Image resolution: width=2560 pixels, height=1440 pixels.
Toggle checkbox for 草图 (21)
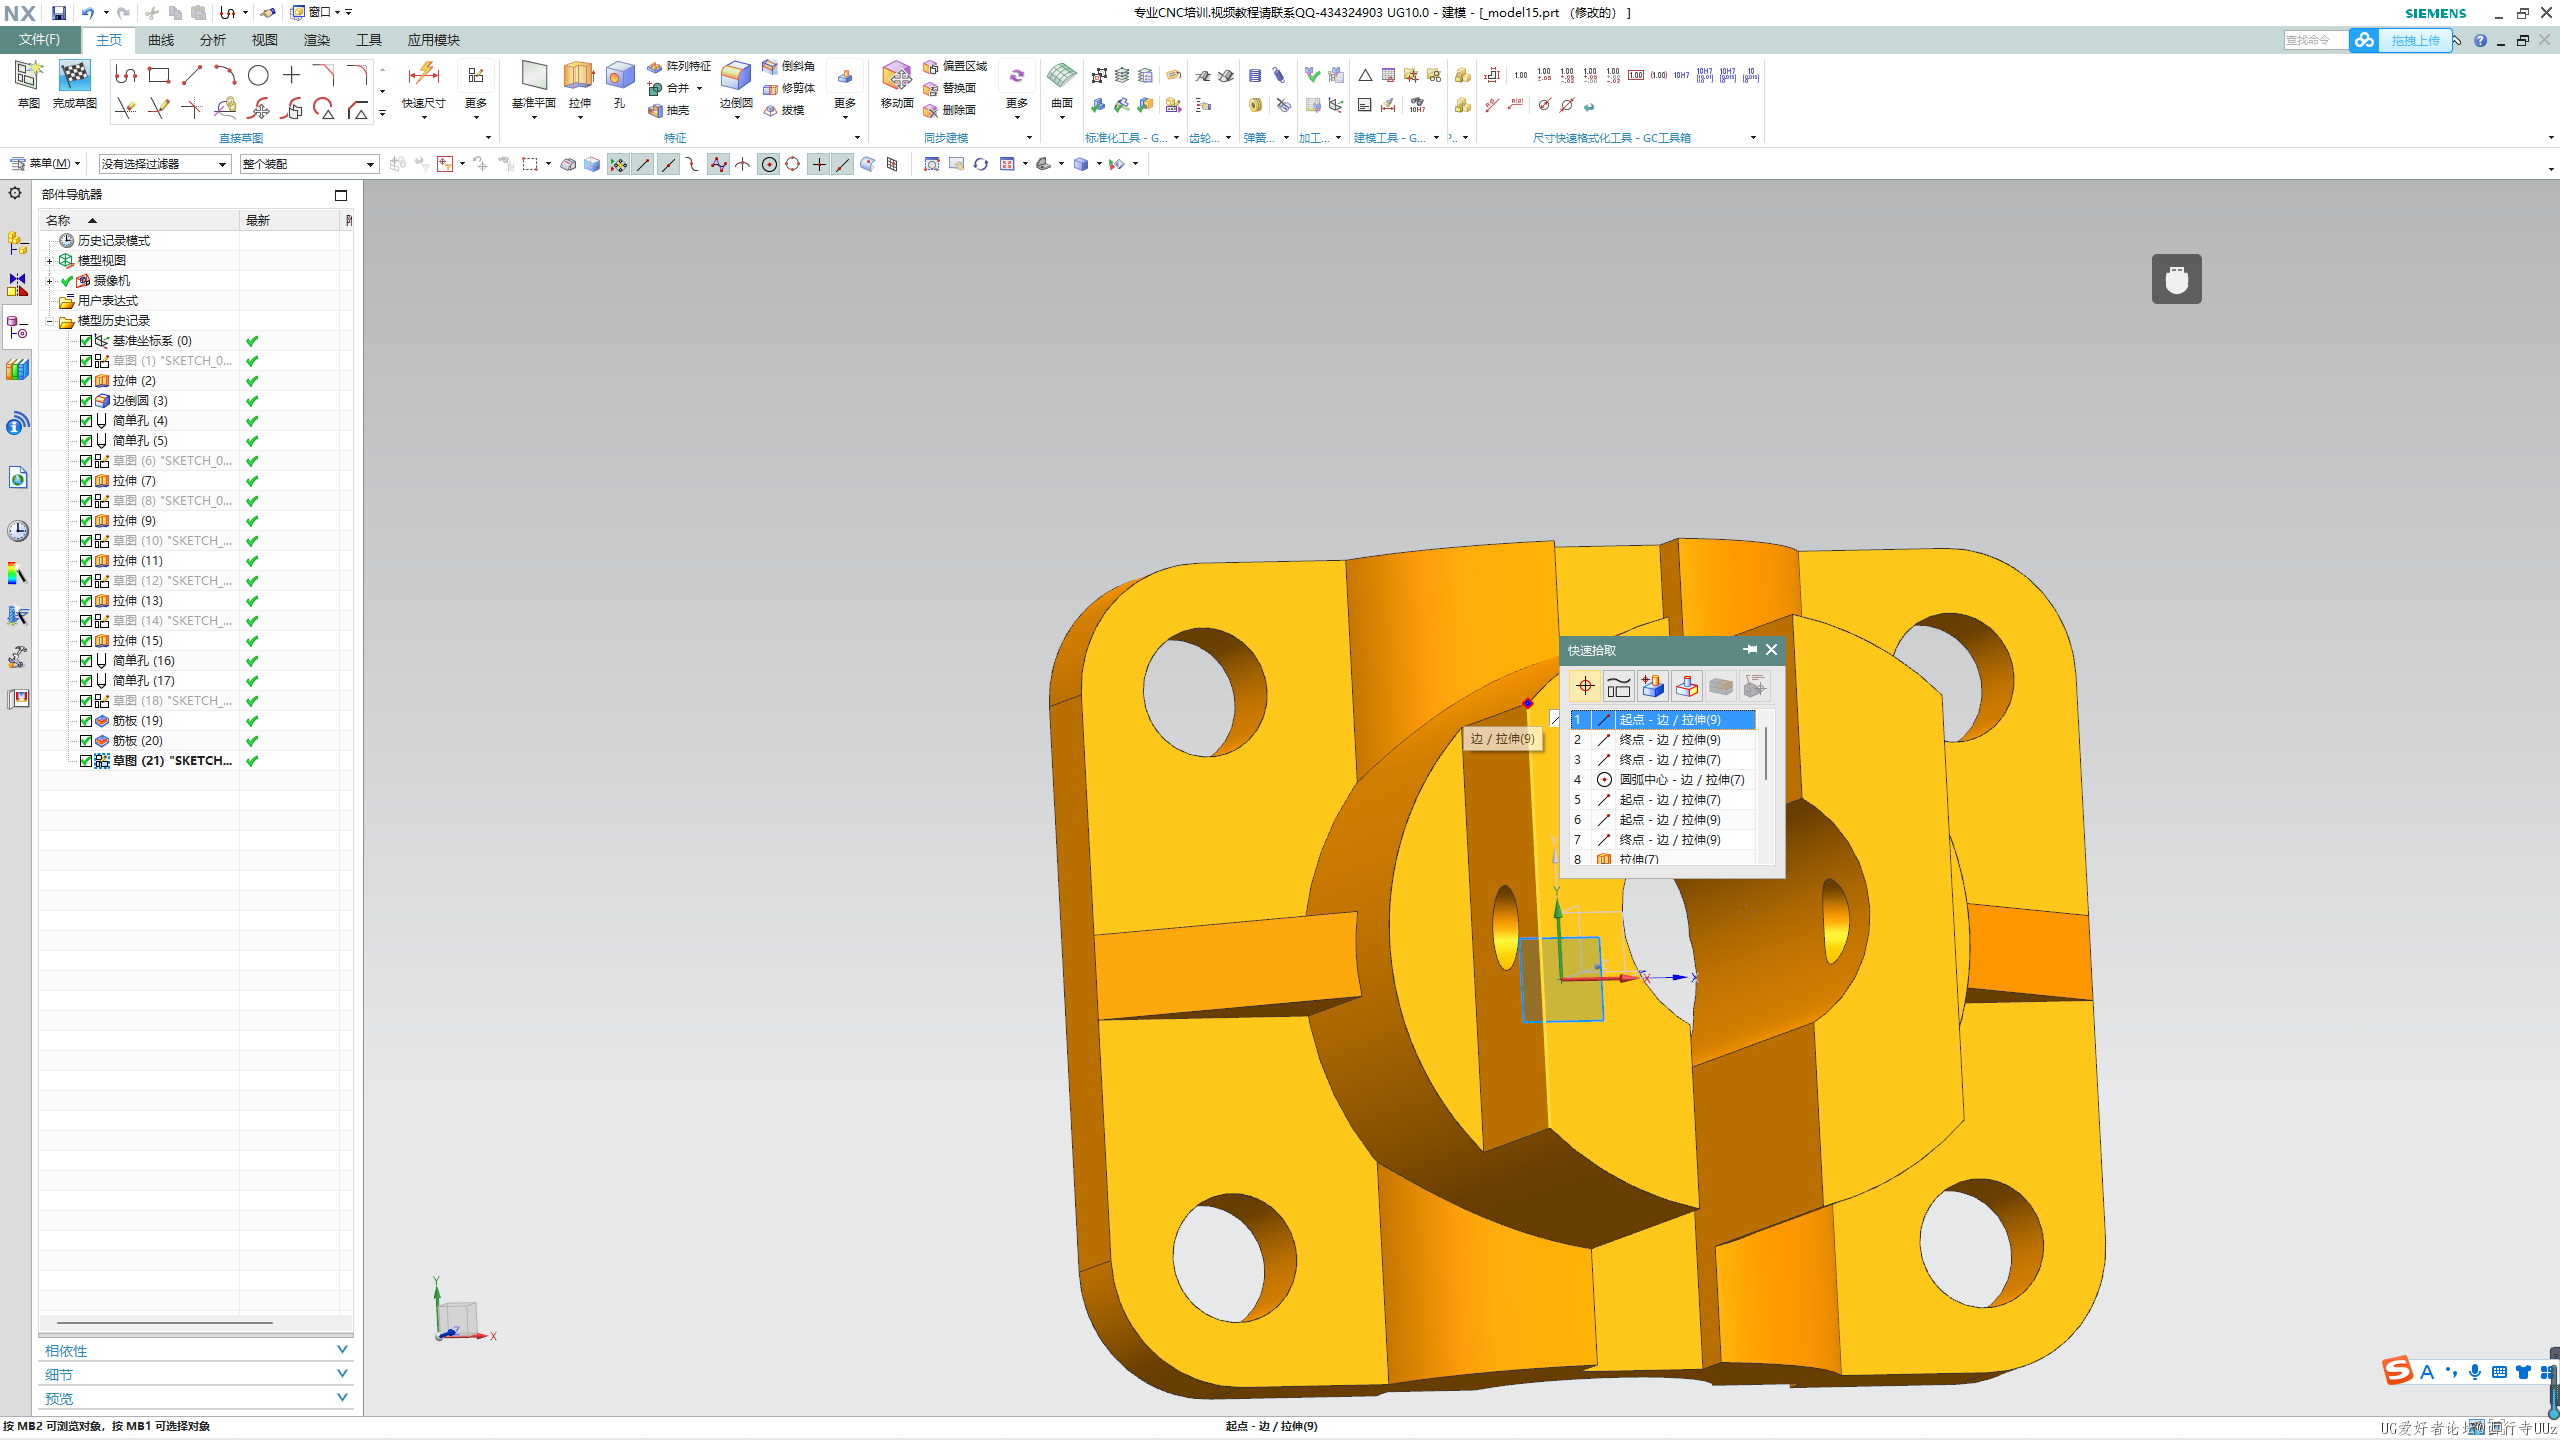point(86,761)
